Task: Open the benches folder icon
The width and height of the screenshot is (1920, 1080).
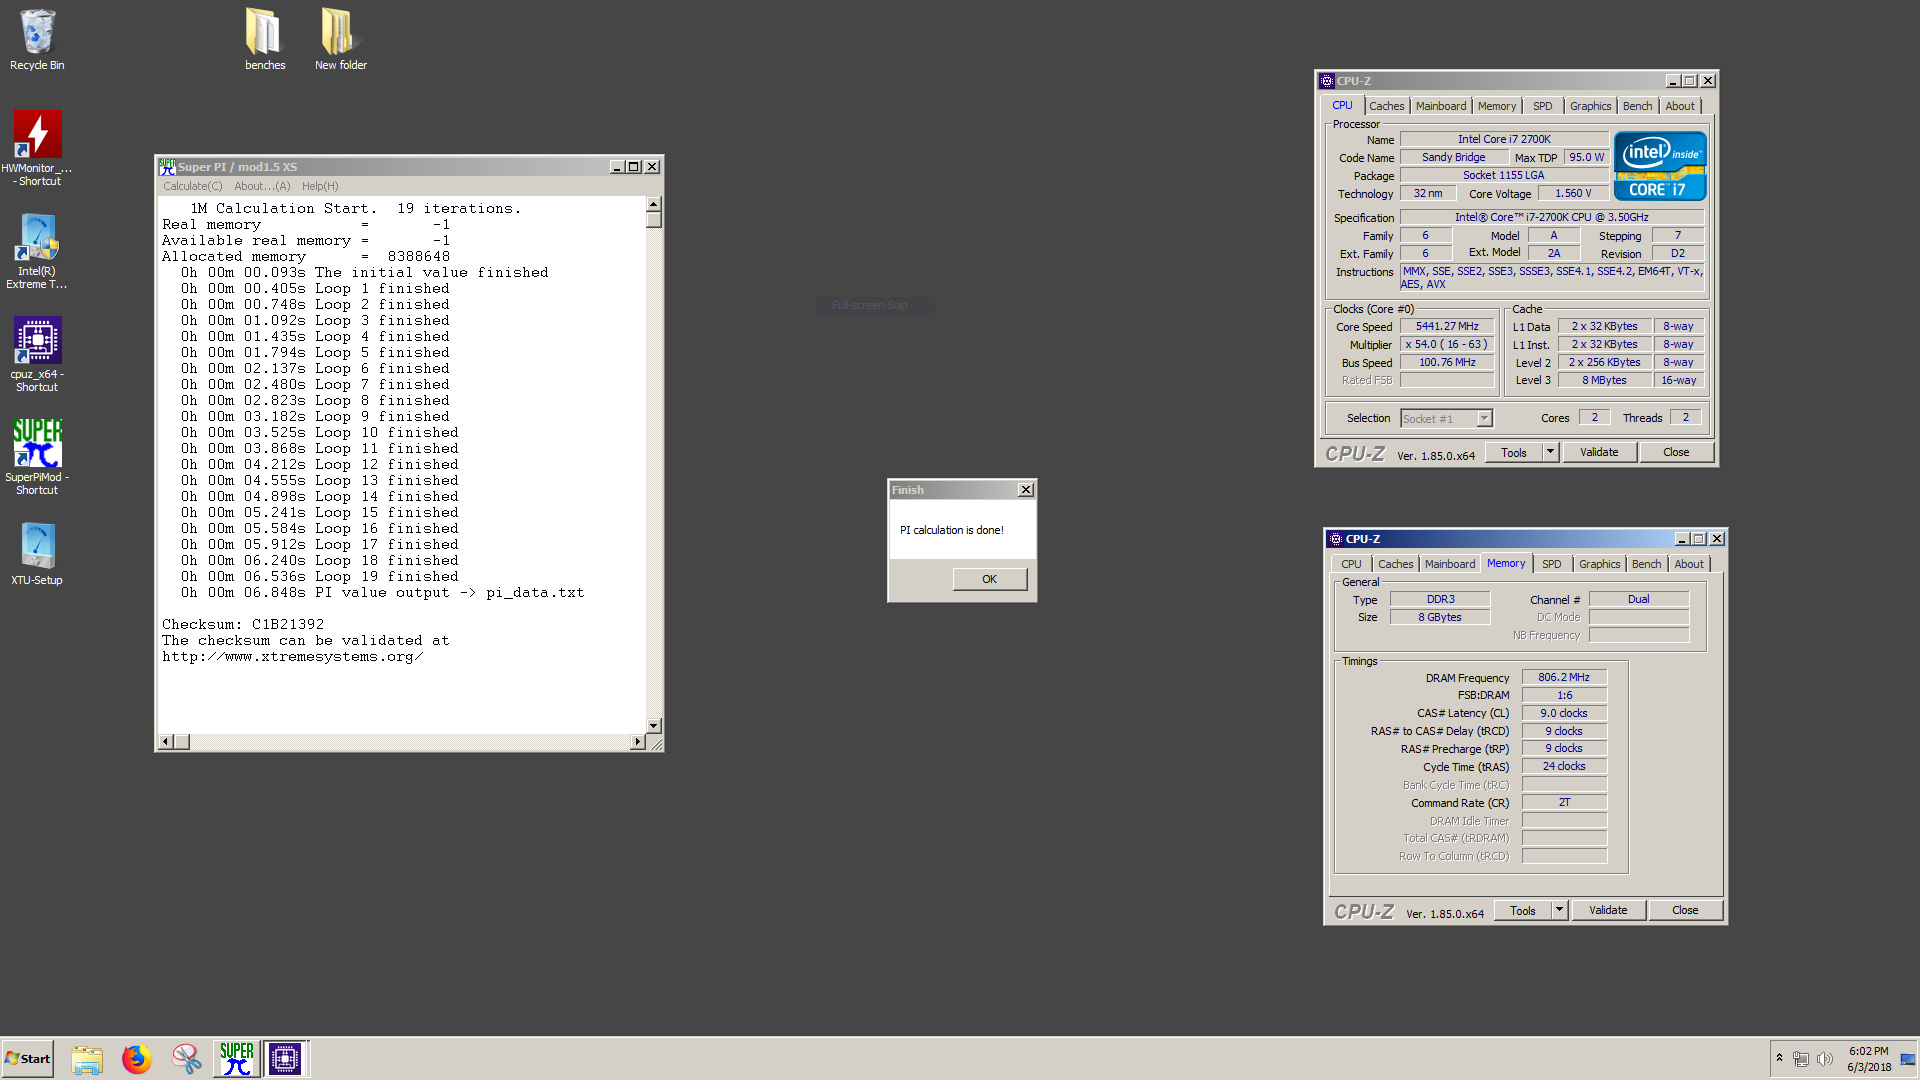Action: 265,40
